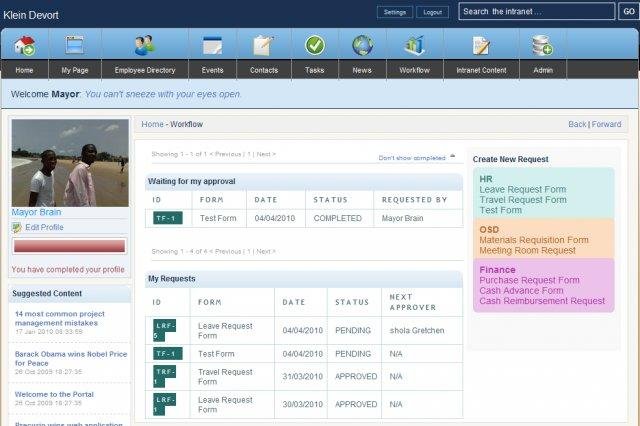Open the Intranet Content menu item
This screenshot has height=426, width=640.
[481, 70]
